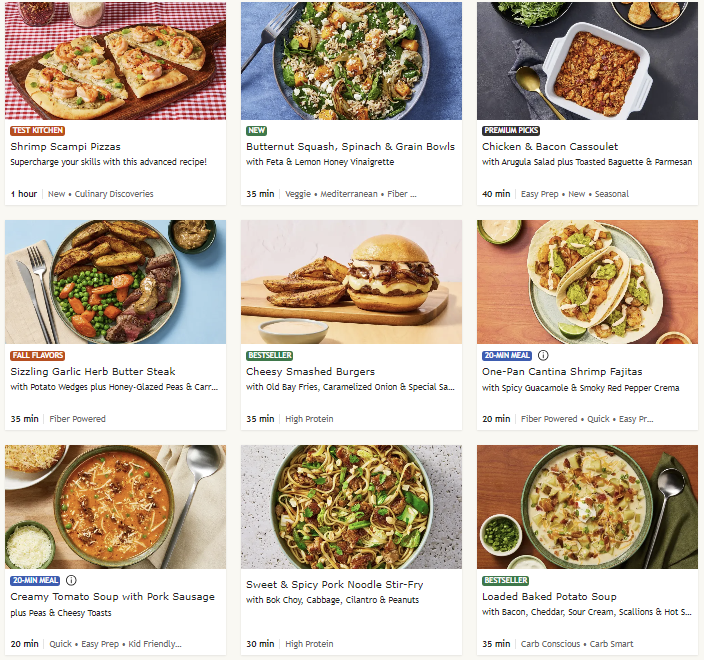Click the shrimp fajitas tacos photo
The width and height of the screenshot is (704, 660).
[587, 282]
